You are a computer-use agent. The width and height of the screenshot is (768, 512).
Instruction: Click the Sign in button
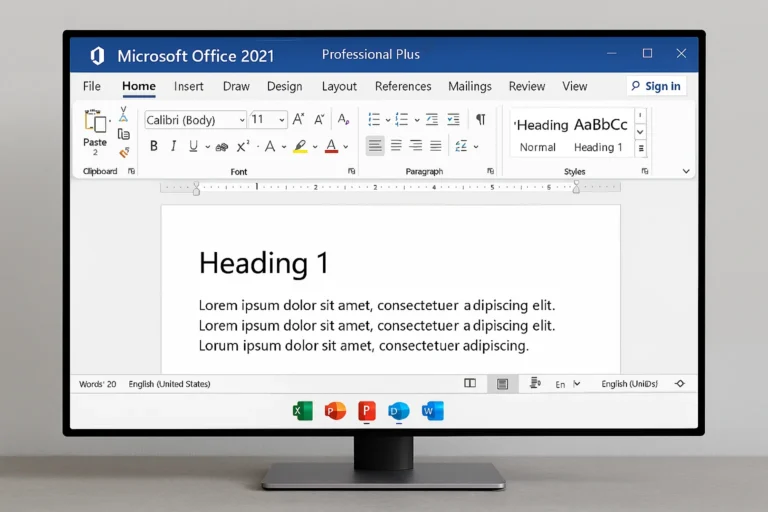[656, 86]
